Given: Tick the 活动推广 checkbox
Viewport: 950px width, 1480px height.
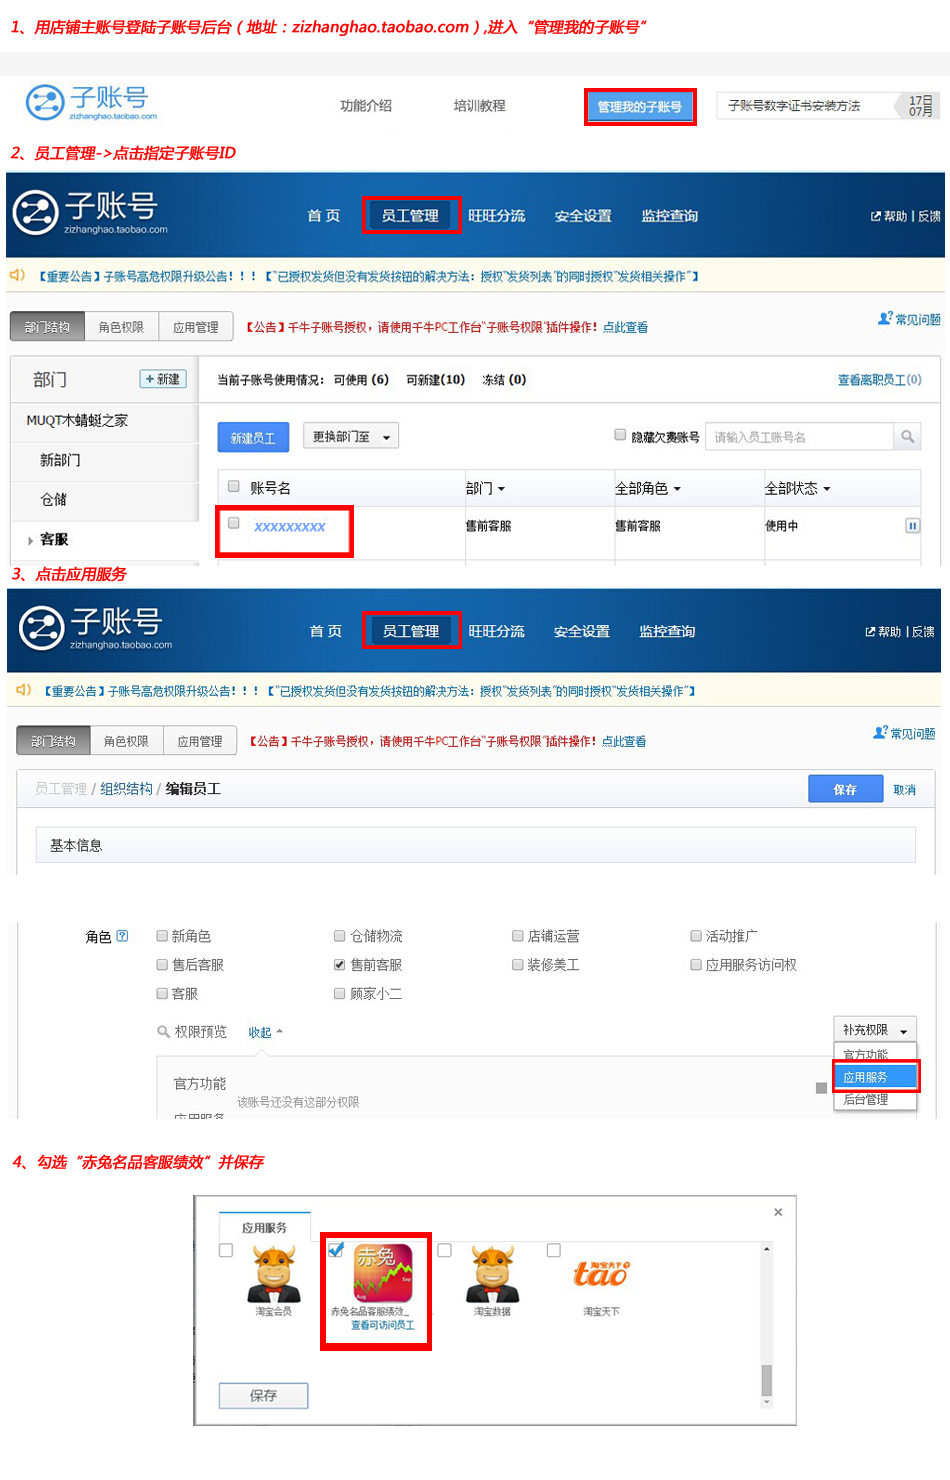Looking at the screenshot, I should pyautogui.click(x=696, y=936).
